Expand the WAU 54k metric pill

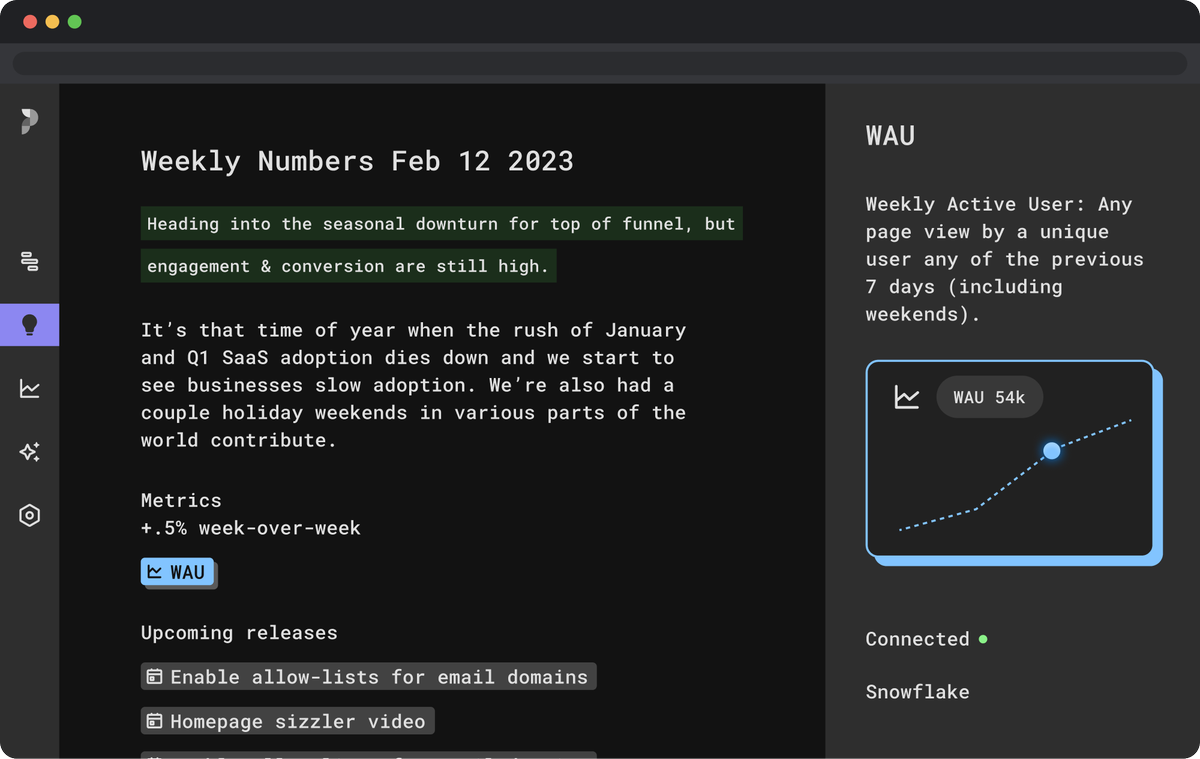989,396
